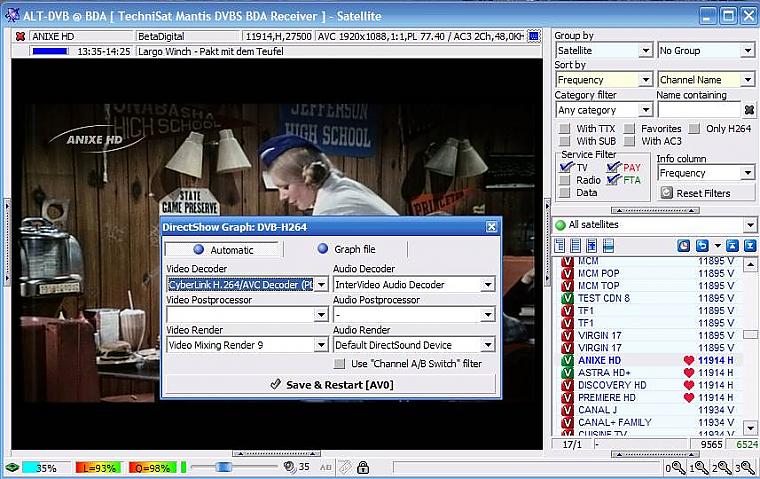The image size is (760, 479).
Task: Click the first list view icon above channels
Action: [560, 245]
